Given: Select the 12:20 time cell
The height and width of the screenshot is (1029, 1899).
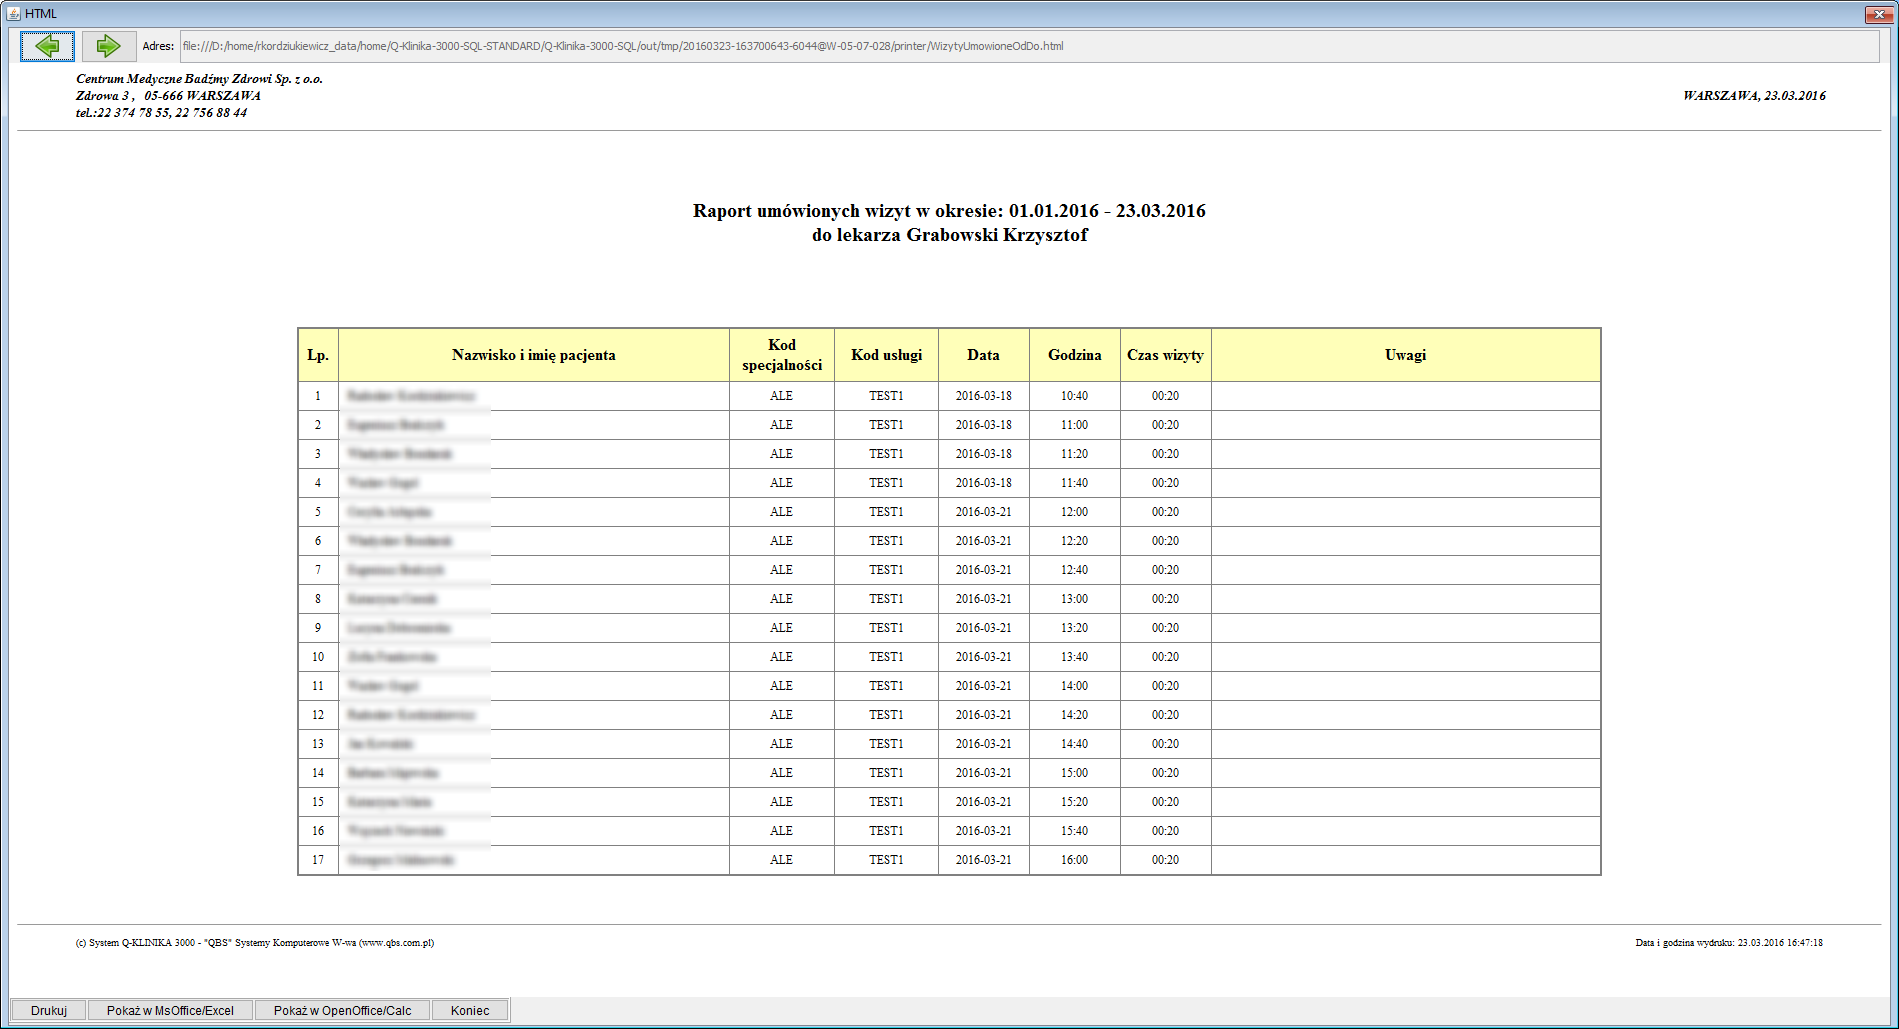Looking at the screenshot, I should coord(1075,541).
